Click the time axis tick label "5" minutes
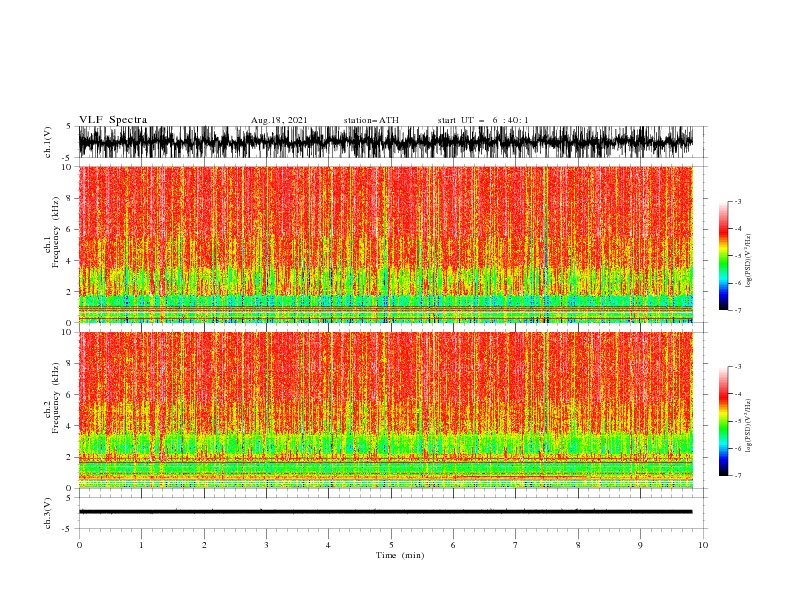792x612 pixels. (391, 545)
